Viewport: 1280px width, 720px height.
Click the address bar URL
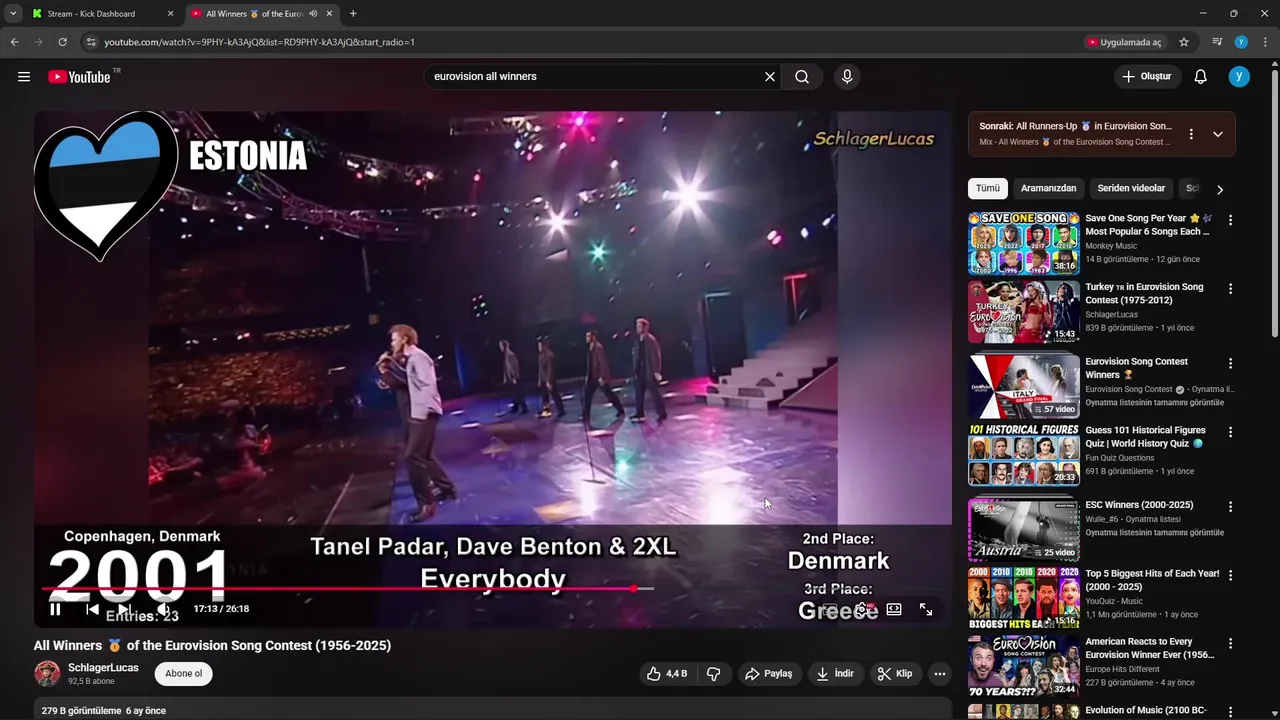[259, 42]
